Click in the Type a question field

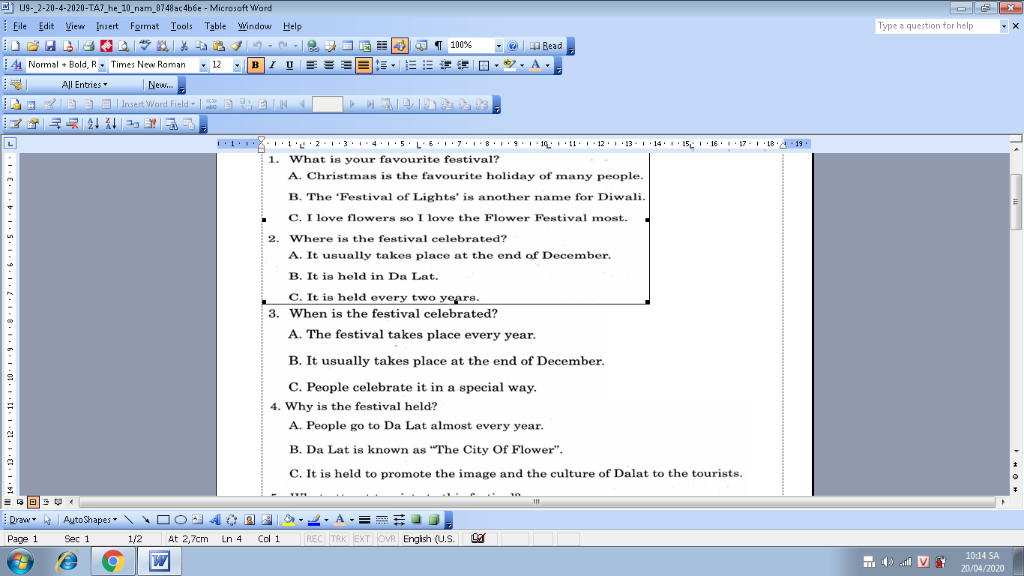[x=937, y=26]
